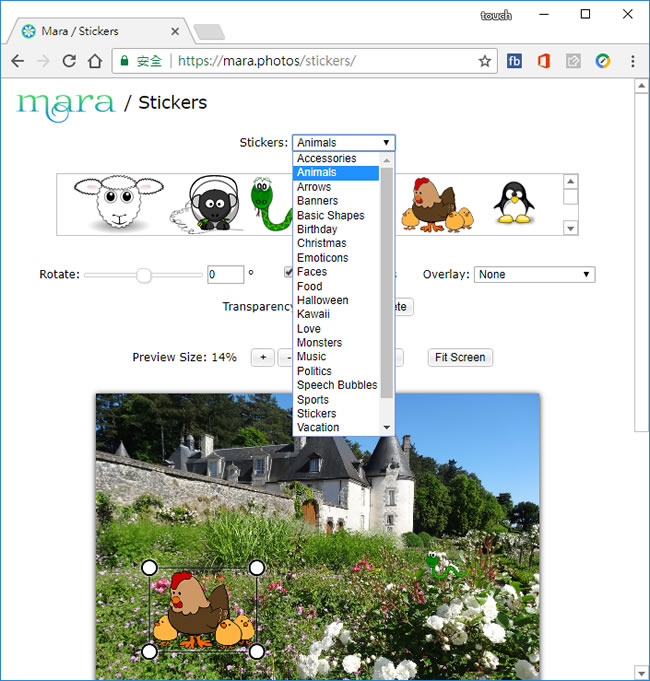650x681 pixels.
Task: Click bottom-right resize handle of hen sticker
Action: point(257,651)
